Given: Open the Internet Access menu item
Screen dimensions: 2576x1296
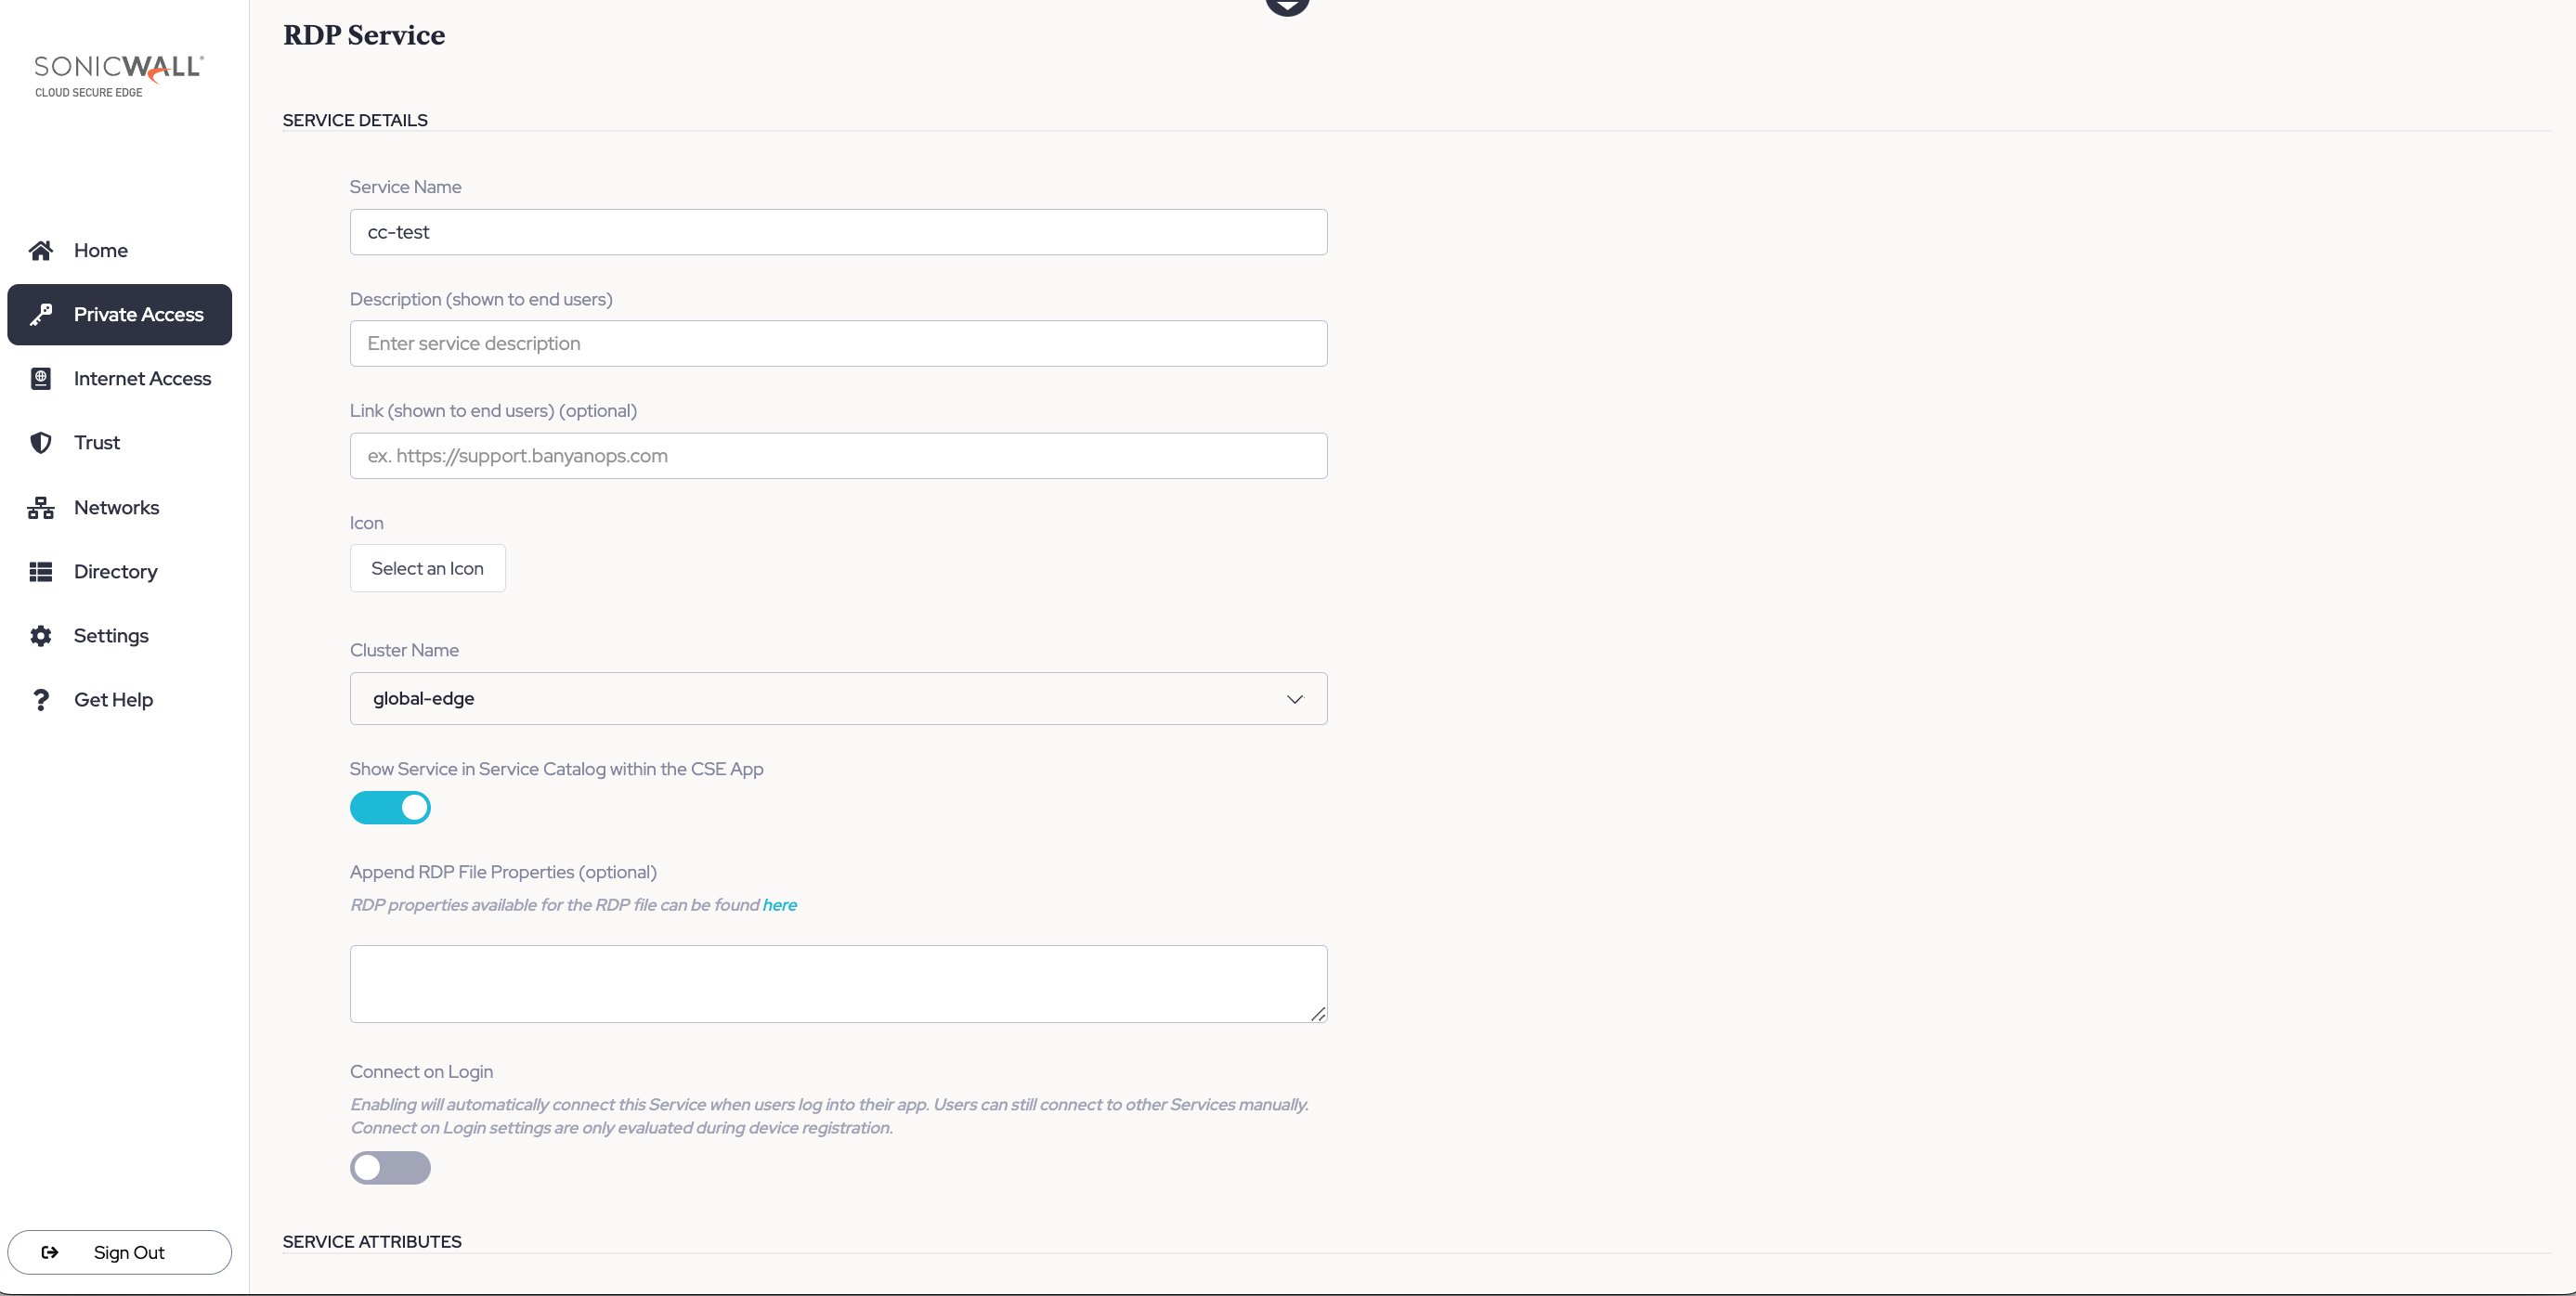Looking at the screenshot, I should click(x=142, y=379).
